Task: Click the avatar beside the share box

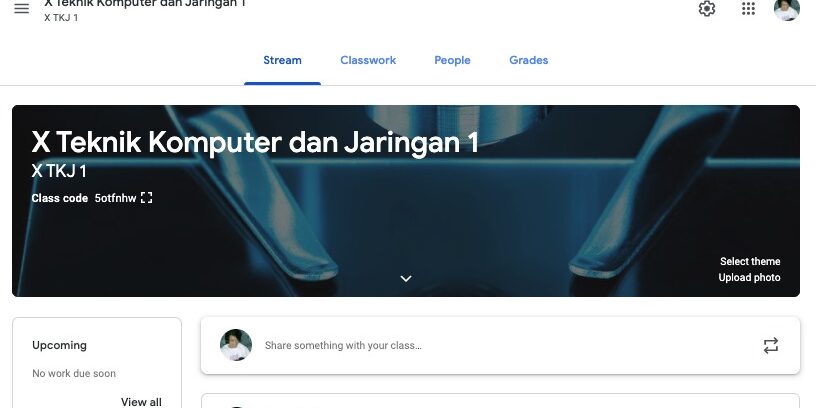Action: point(236,345)
